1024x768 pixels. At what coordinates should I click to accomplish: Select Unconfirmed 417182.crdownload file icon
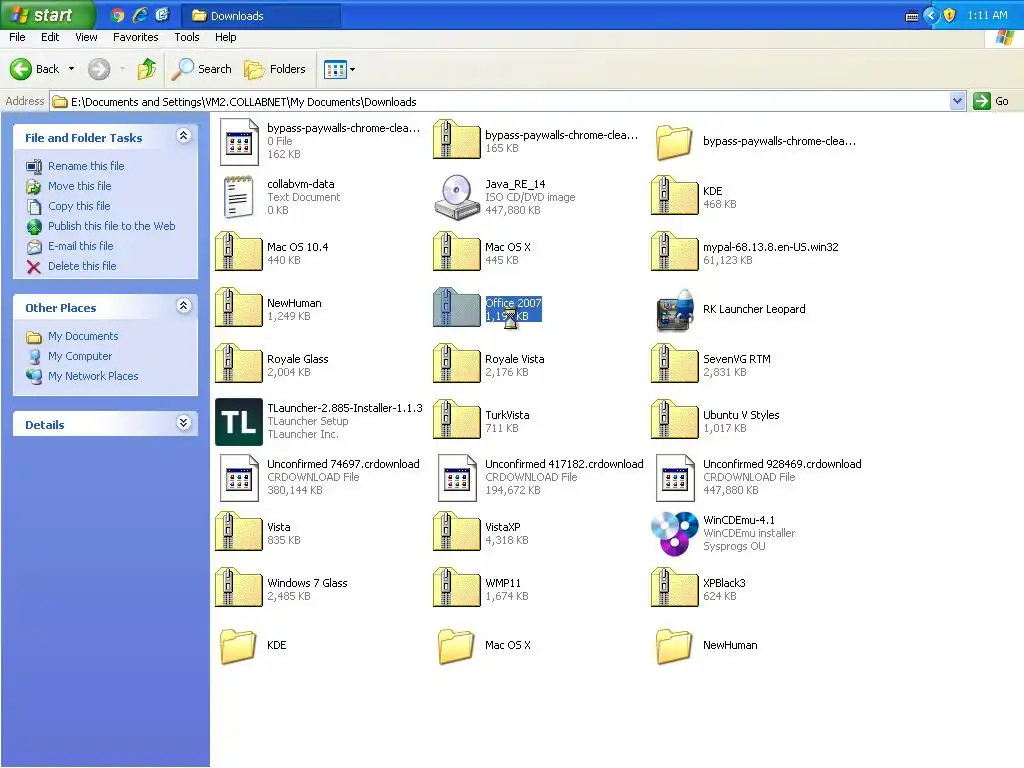coord(456,478)
